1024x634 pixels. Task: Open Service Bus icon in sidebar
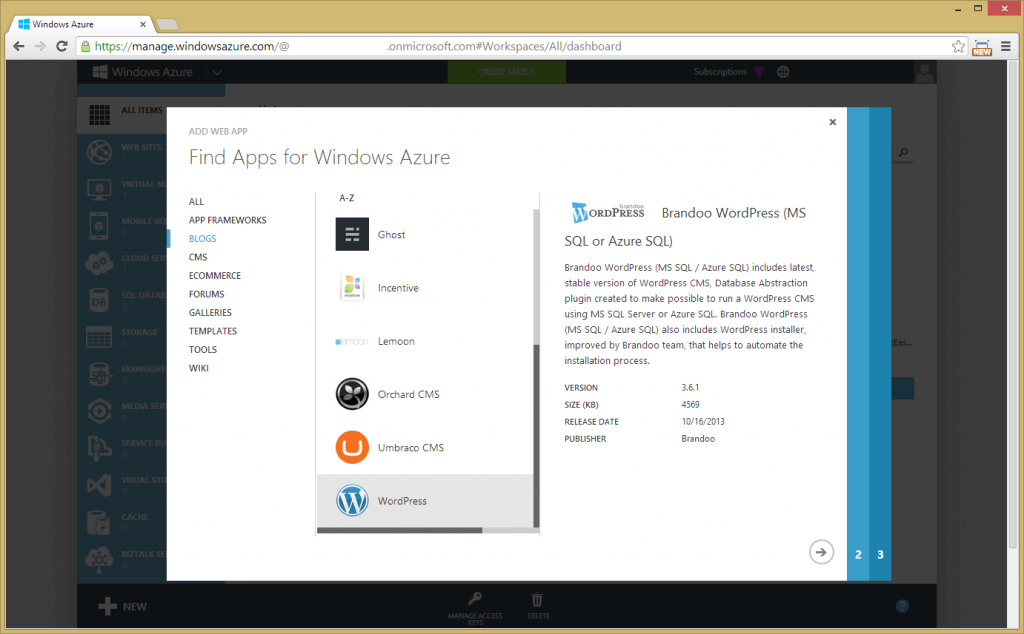pyautogui.click(x=99, y=448)
